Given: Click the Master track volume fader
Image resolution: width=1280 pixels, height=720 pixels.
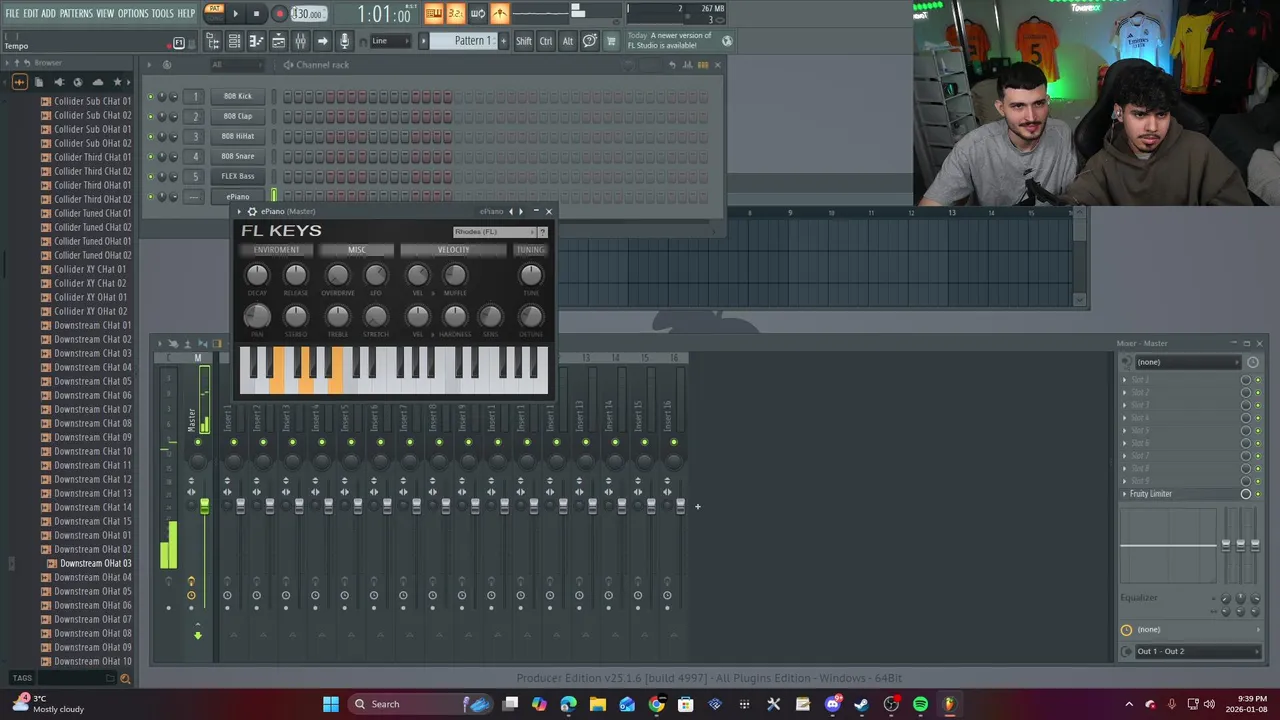Looking at the screenshot, I should coord(204,507).
